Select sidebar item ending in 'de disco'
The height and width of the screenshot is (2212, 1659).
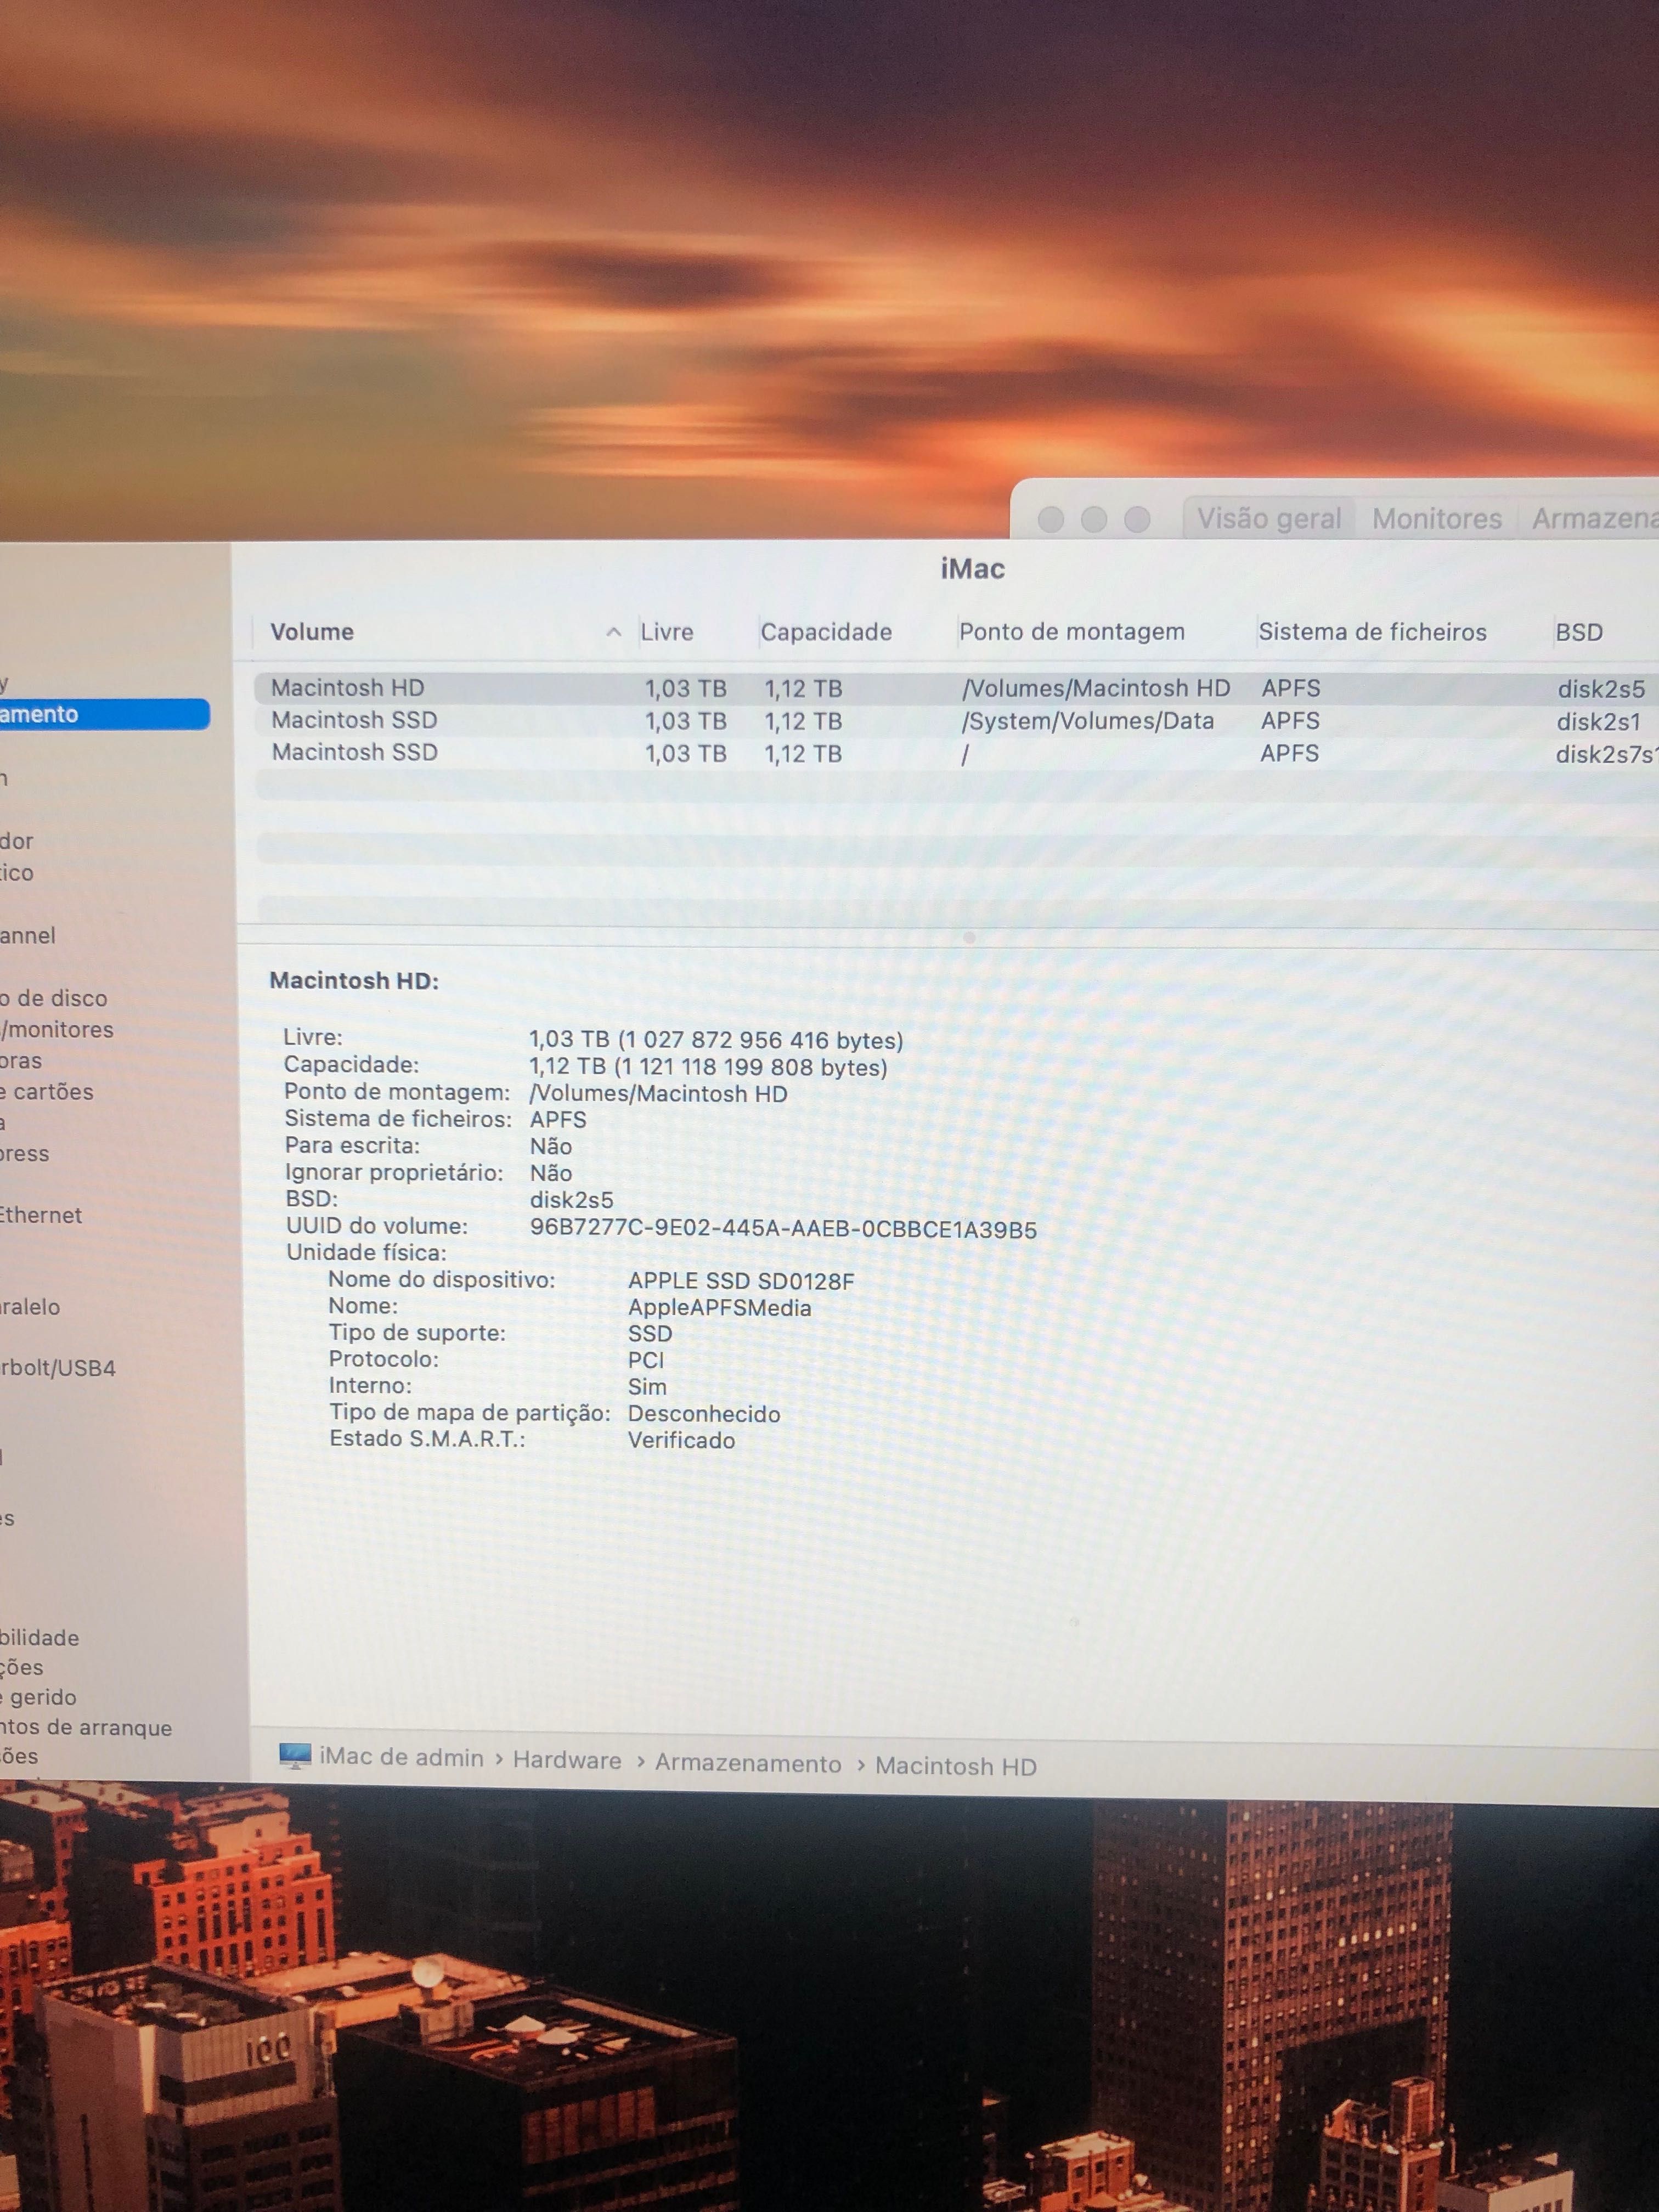(53, 998)
